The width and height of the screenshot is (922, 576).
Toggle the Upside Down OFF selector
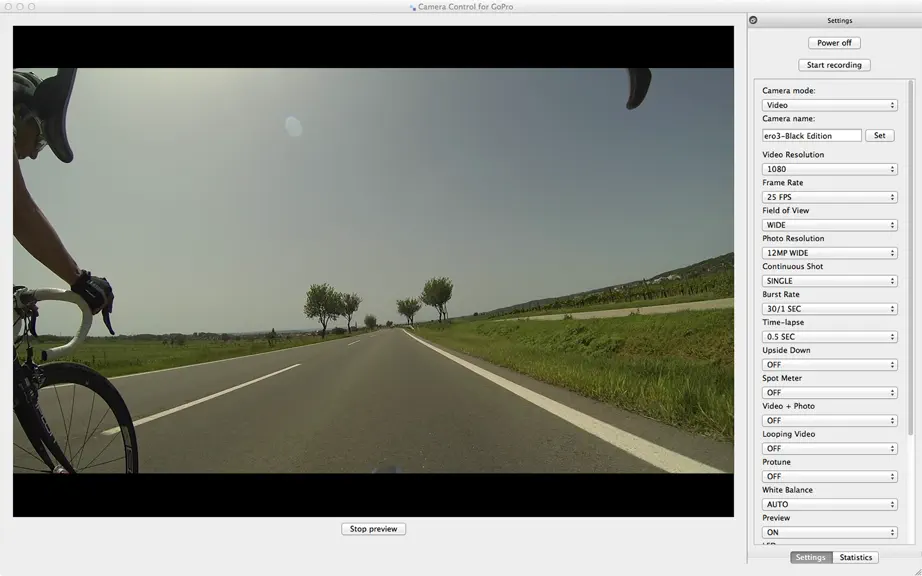click(829, 365)
